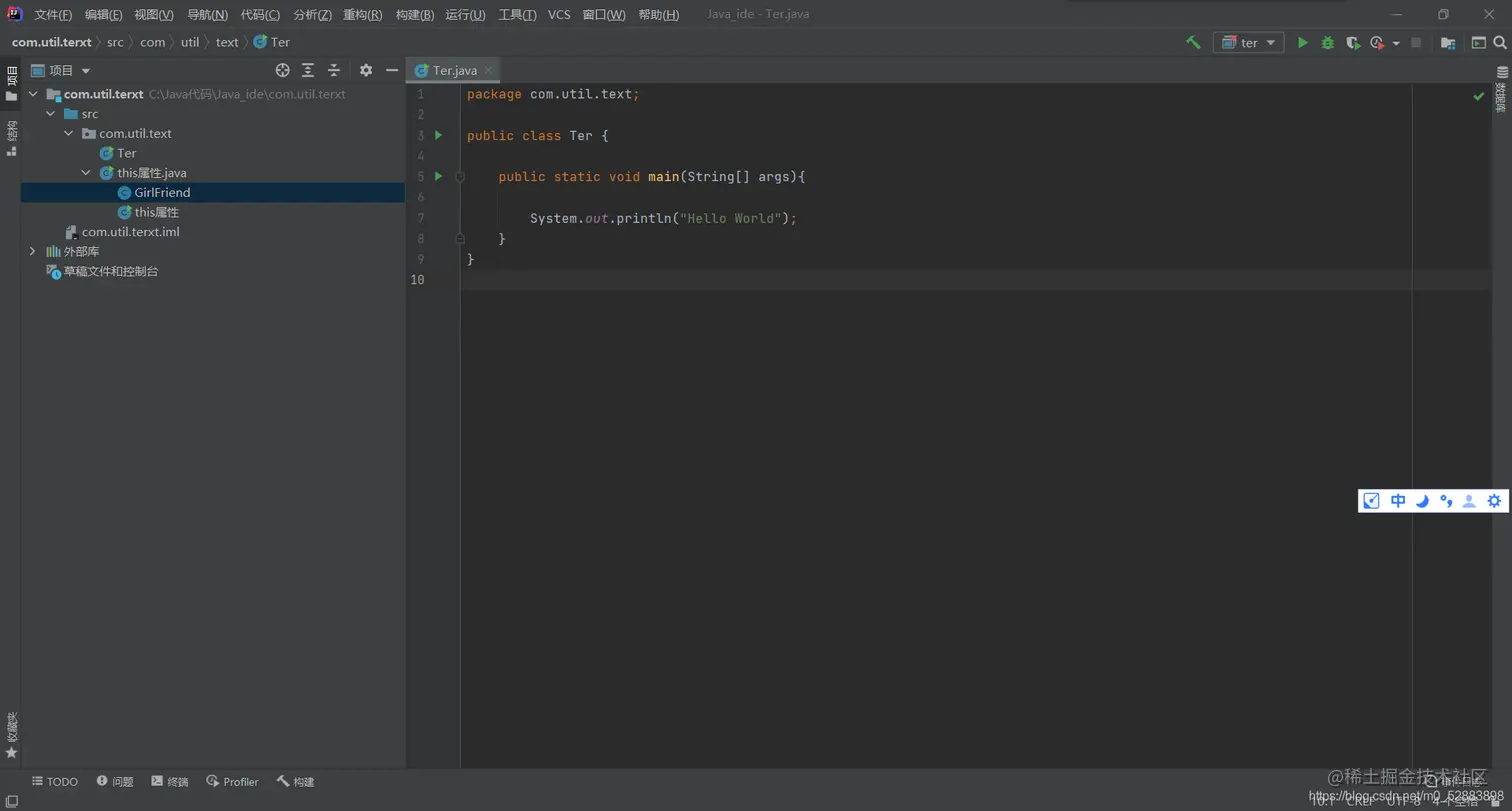This screenshot has width=1512, height=811.
Task: Click run gutter arrow beside main method
Action: click(x=438, y=176)
